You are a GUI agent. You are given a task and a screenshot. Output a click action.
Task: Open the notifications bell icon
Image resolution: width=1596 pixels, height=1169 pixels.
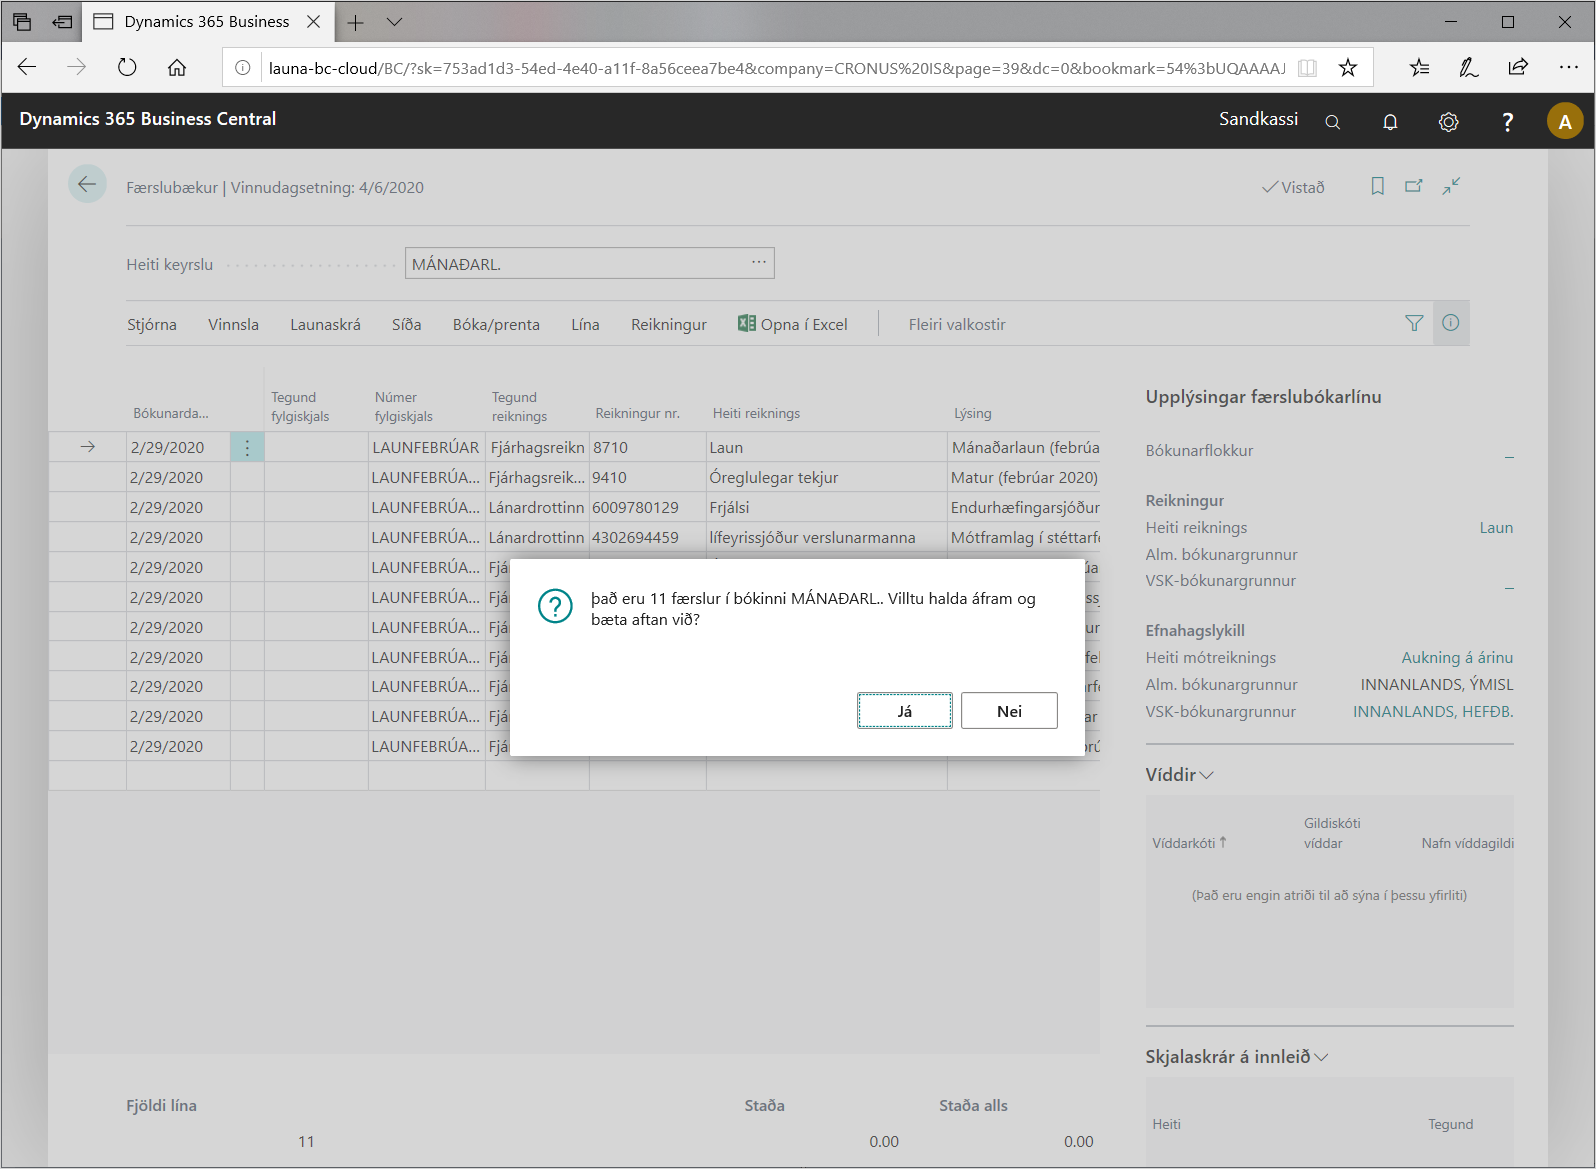tap(1390, 122)
